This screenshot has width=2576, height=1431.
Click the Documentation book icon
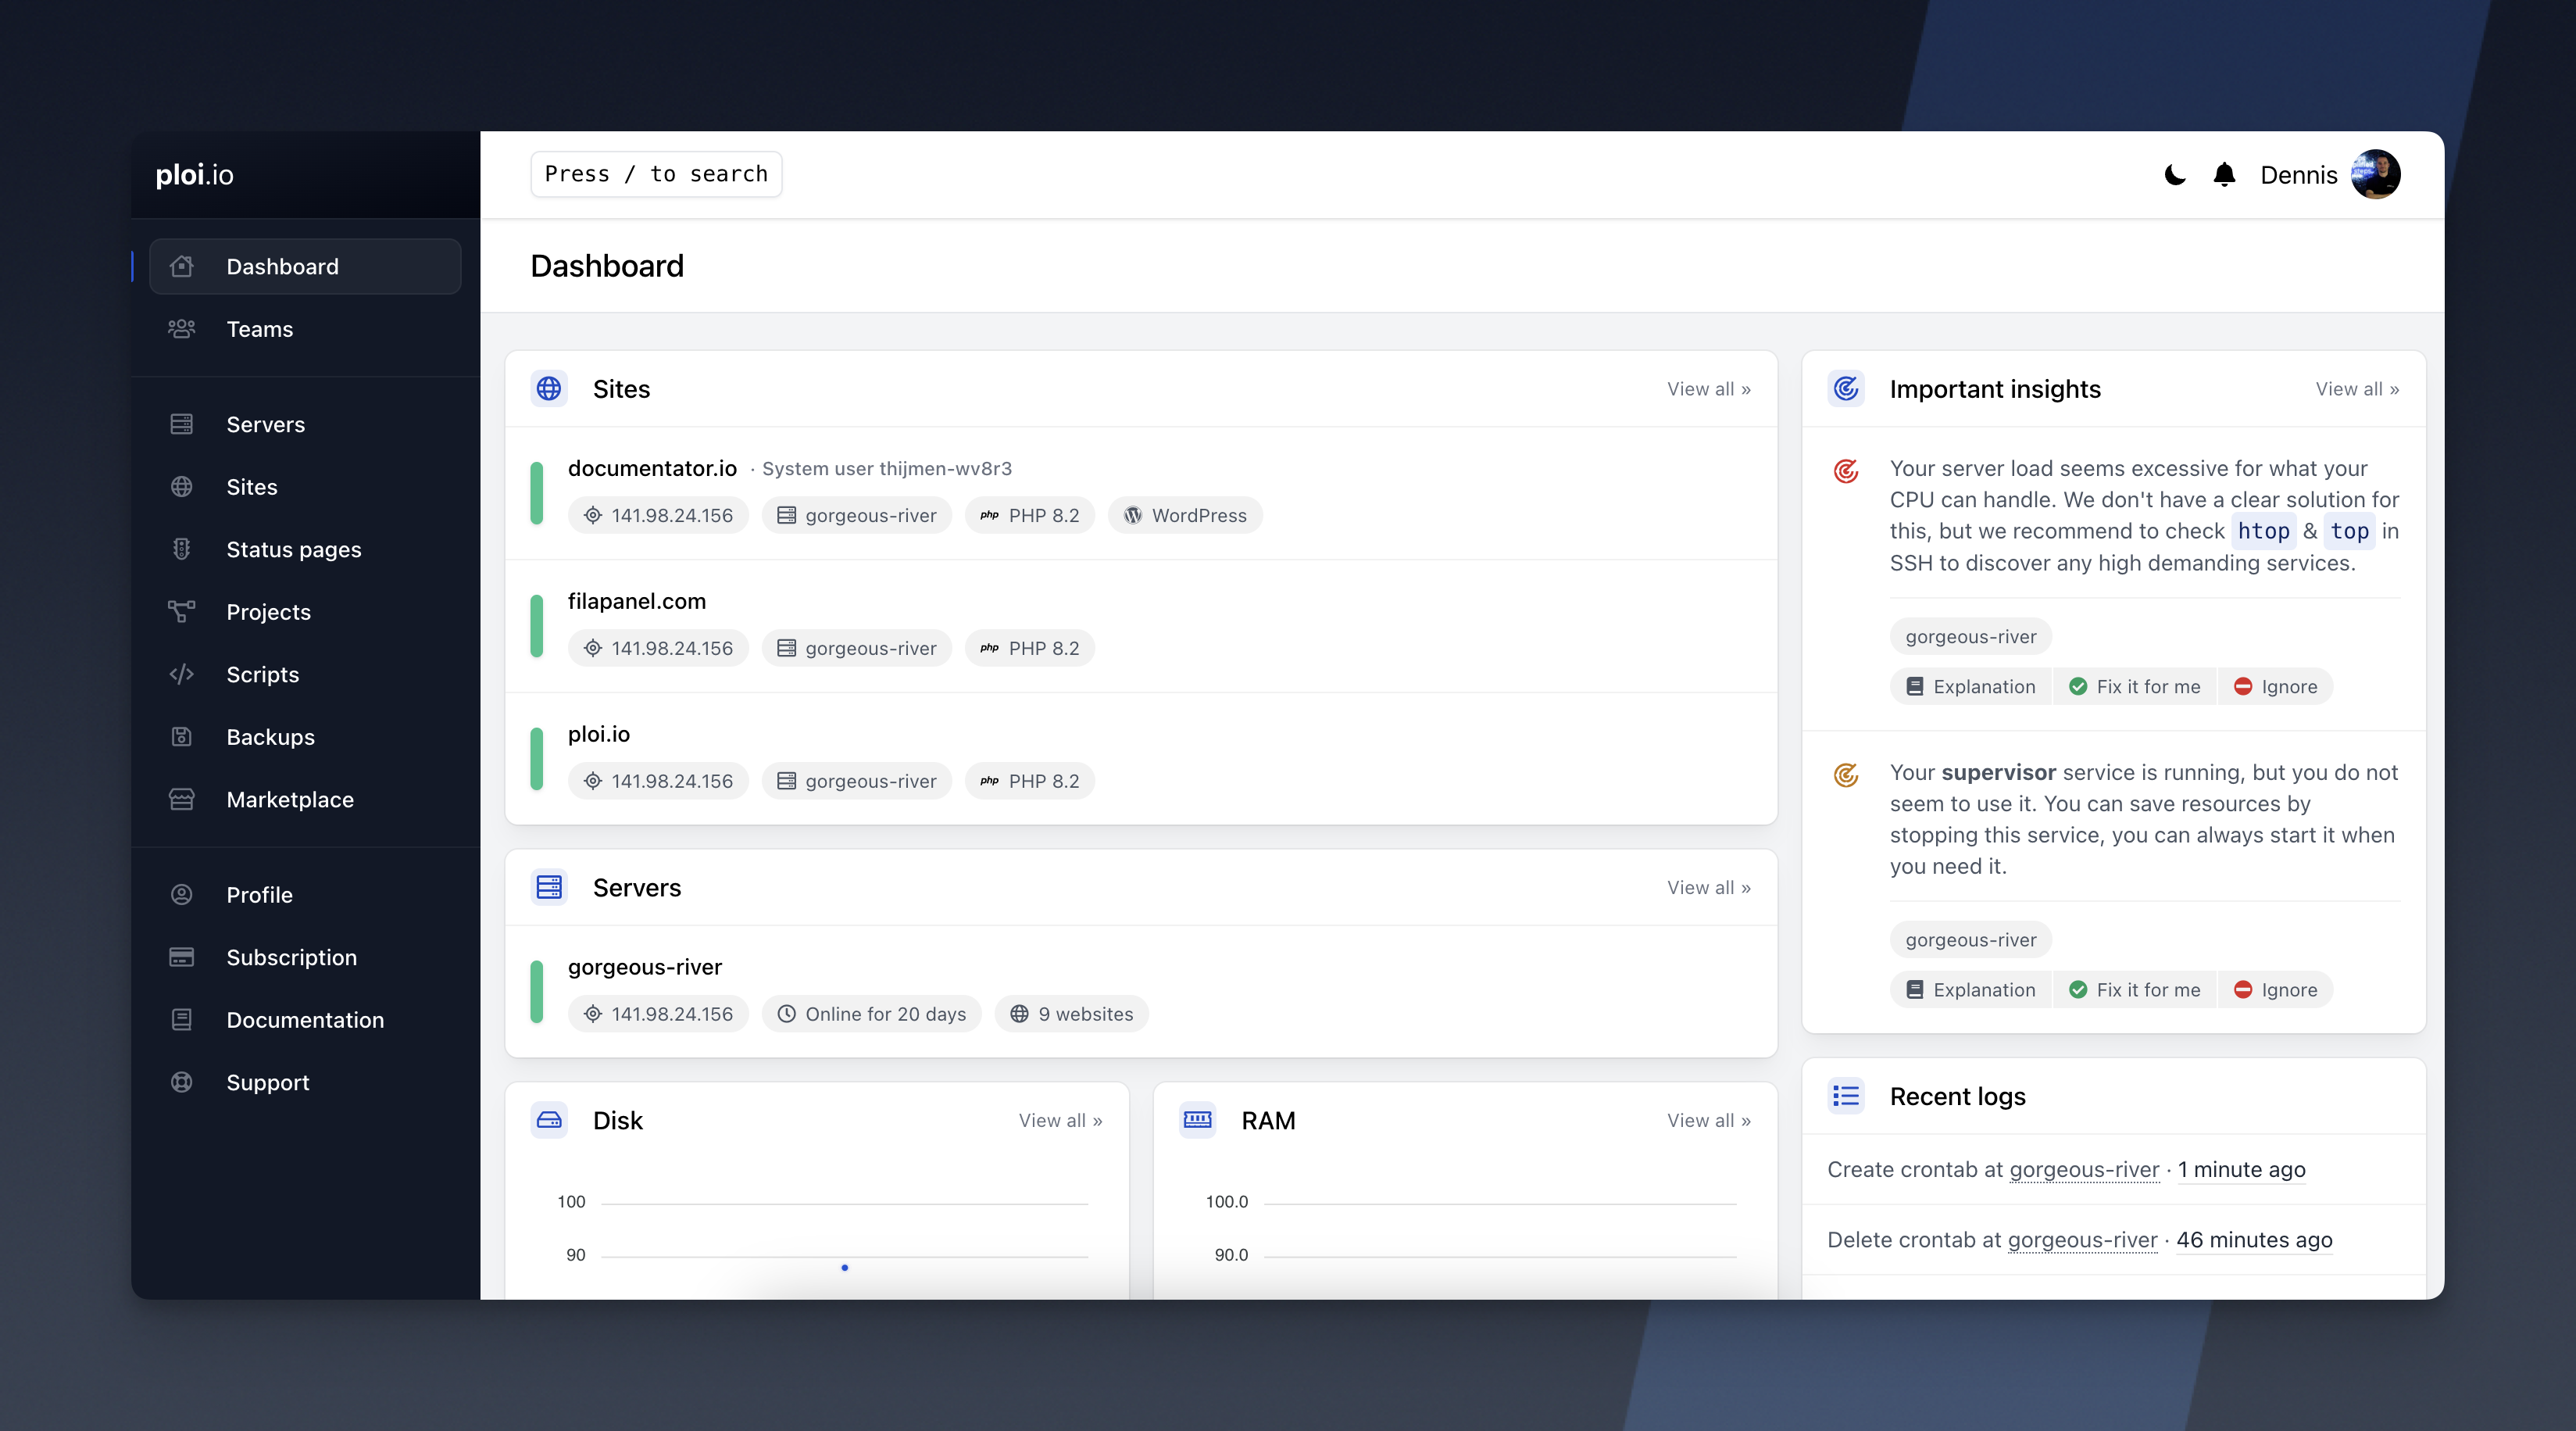181,1019
